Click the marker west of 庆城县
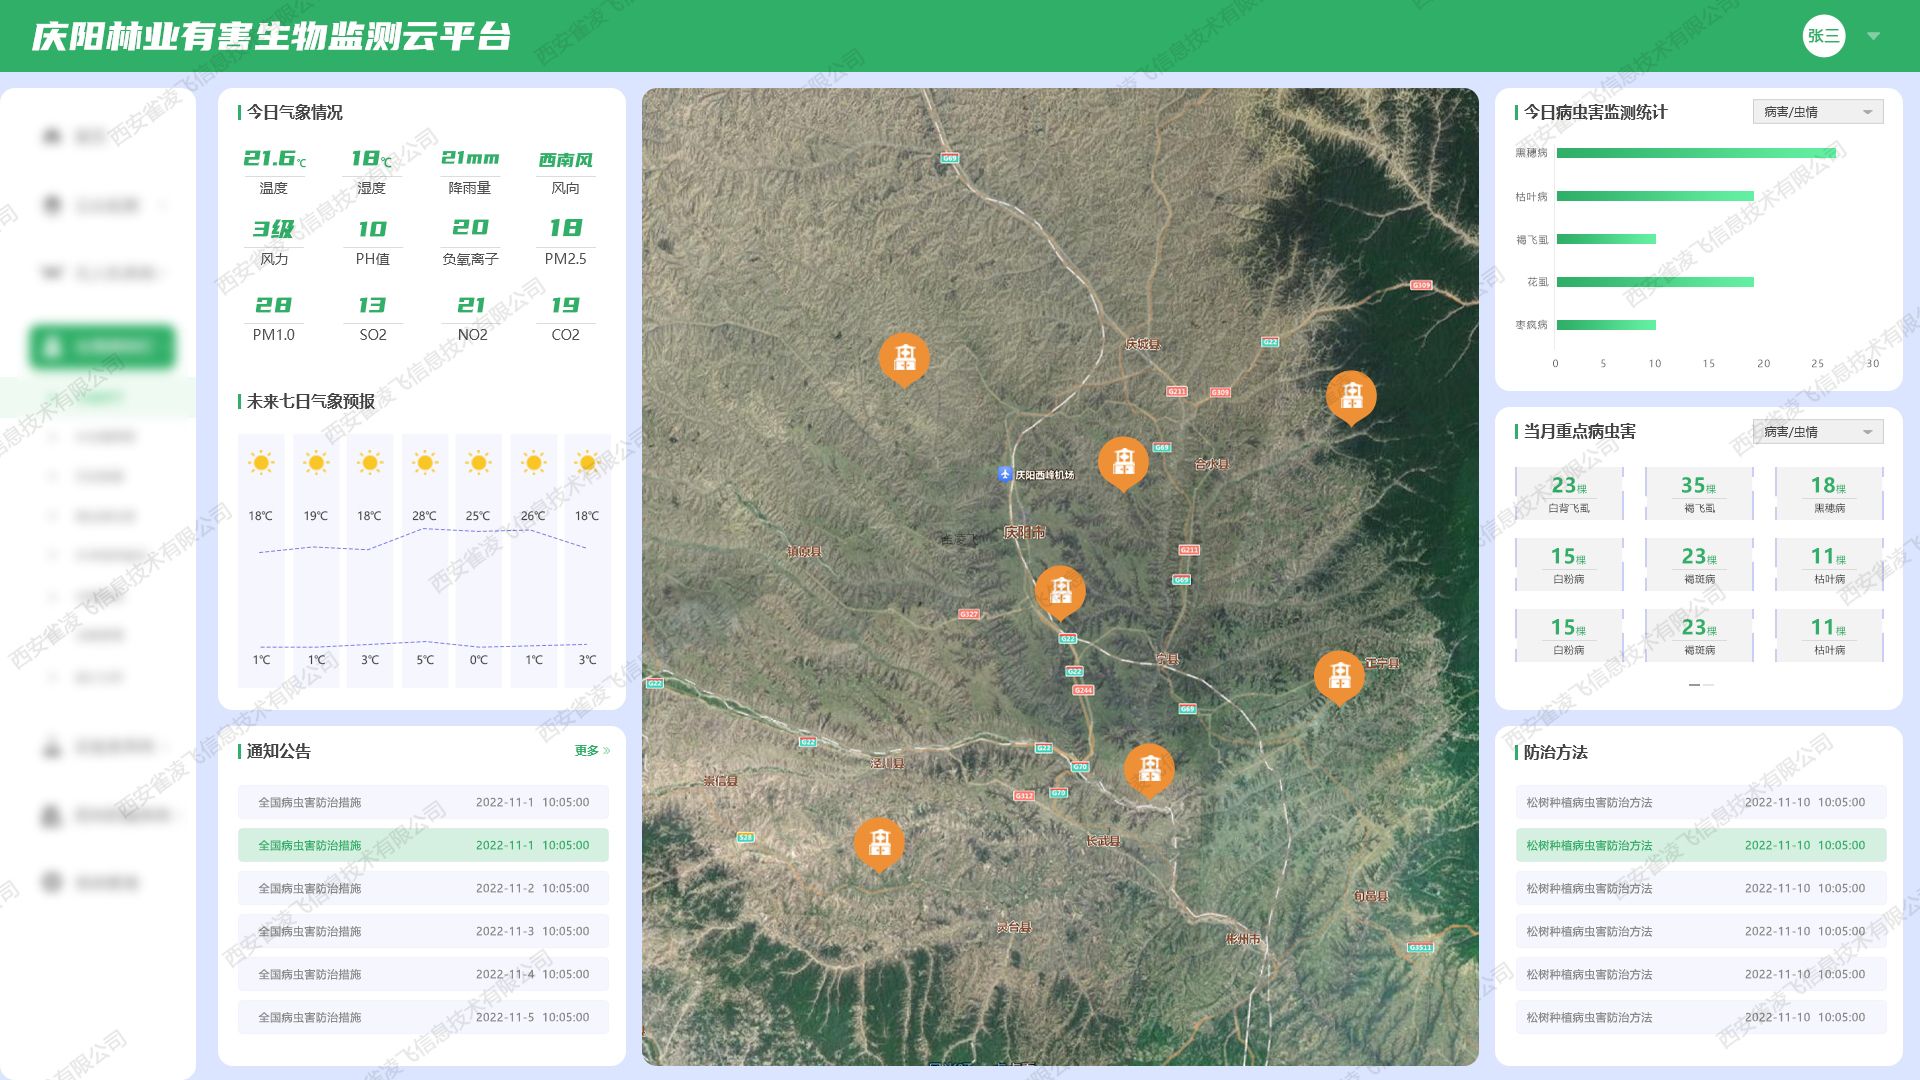 904,357
